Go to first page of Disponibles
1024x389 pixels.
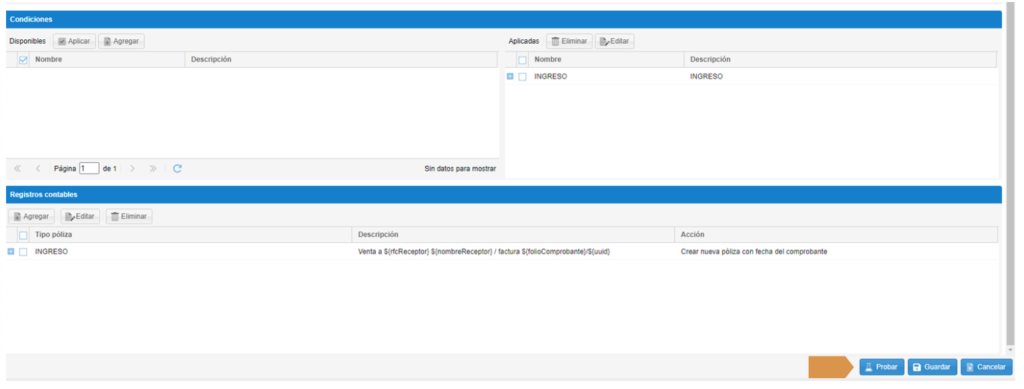18,168
